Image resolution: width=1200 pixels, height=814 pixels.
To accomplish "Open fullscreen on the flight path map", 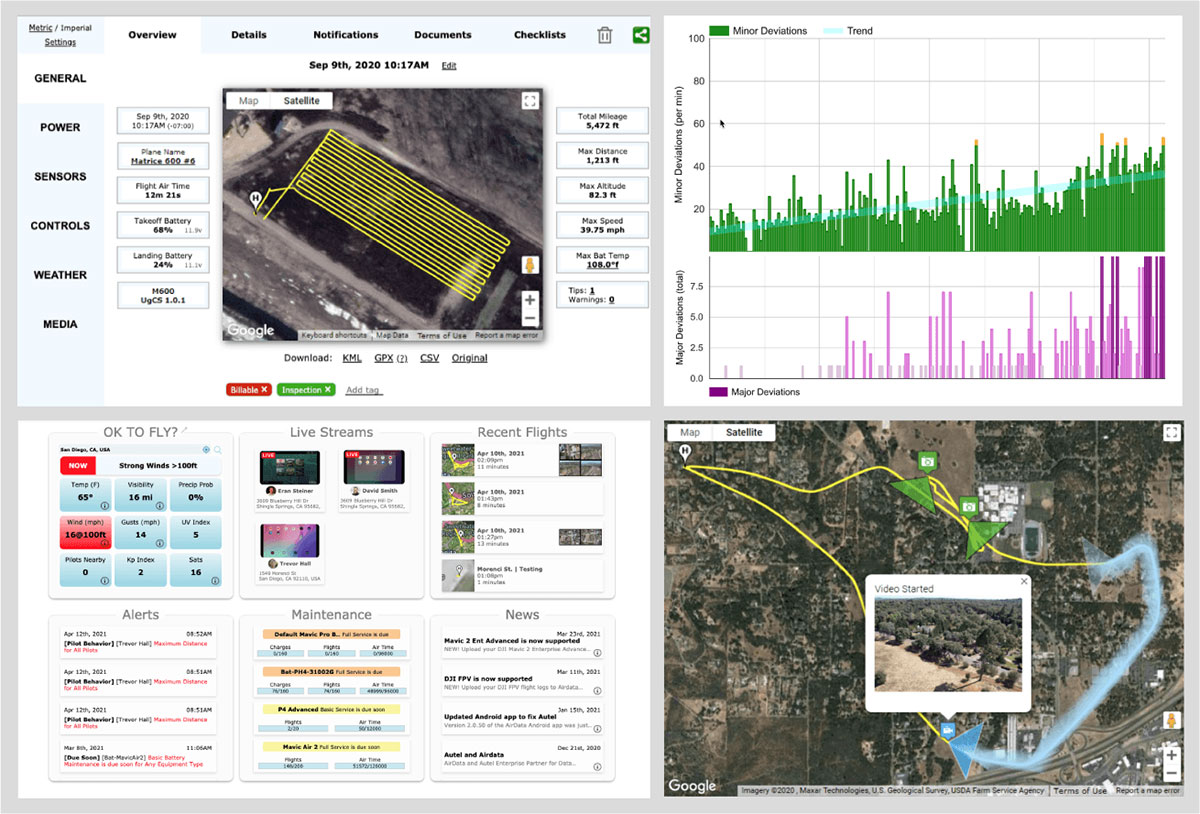I will pyautogui.click(x=530, y=100).
